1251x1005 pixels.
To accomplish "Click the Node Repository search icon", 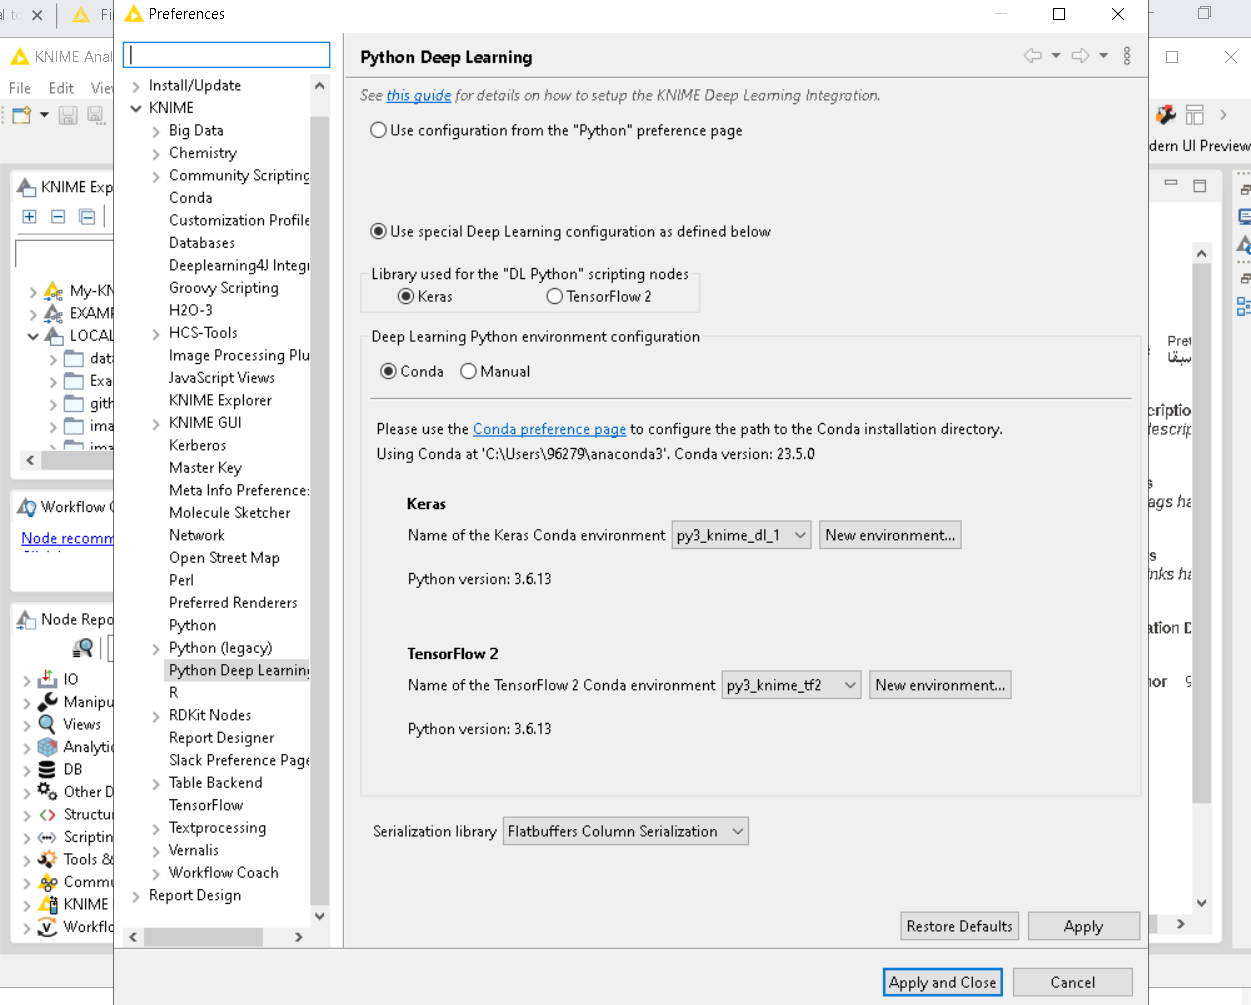I will [83, 648].
